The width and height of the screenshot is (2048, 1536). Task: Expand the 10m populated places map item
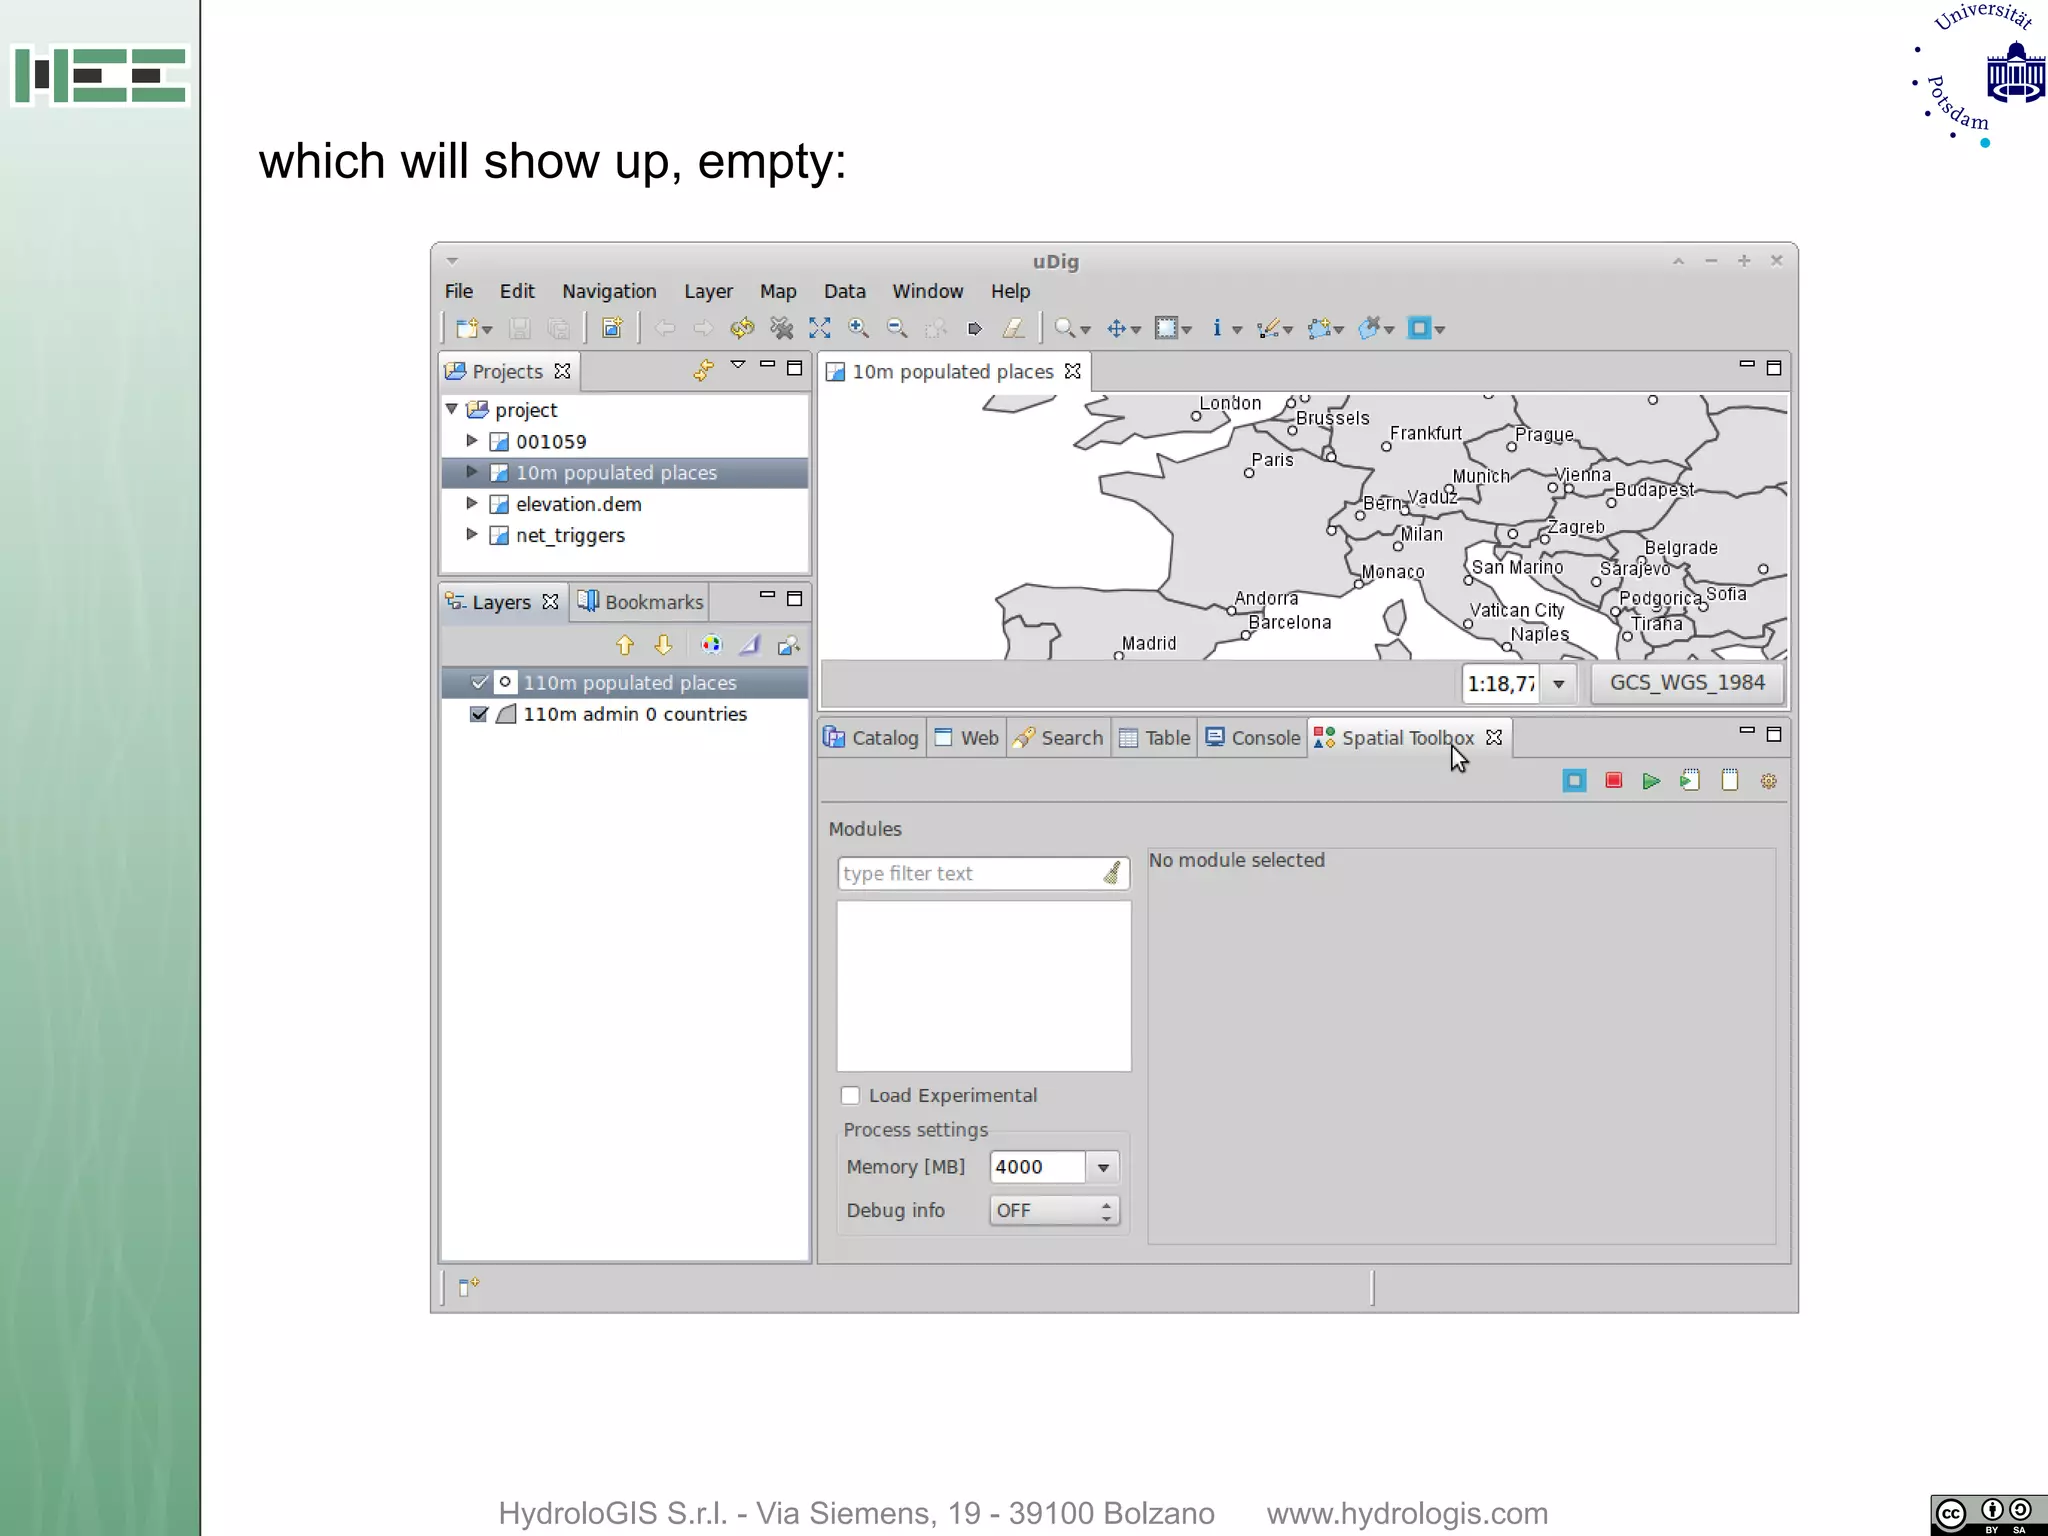click(472, 471)
